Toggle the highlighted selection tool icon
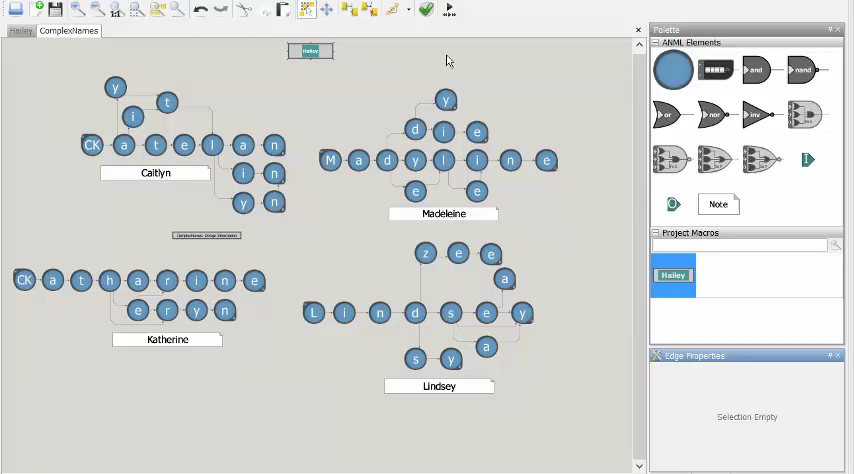 pyautogui.click(x=307, y=9)
